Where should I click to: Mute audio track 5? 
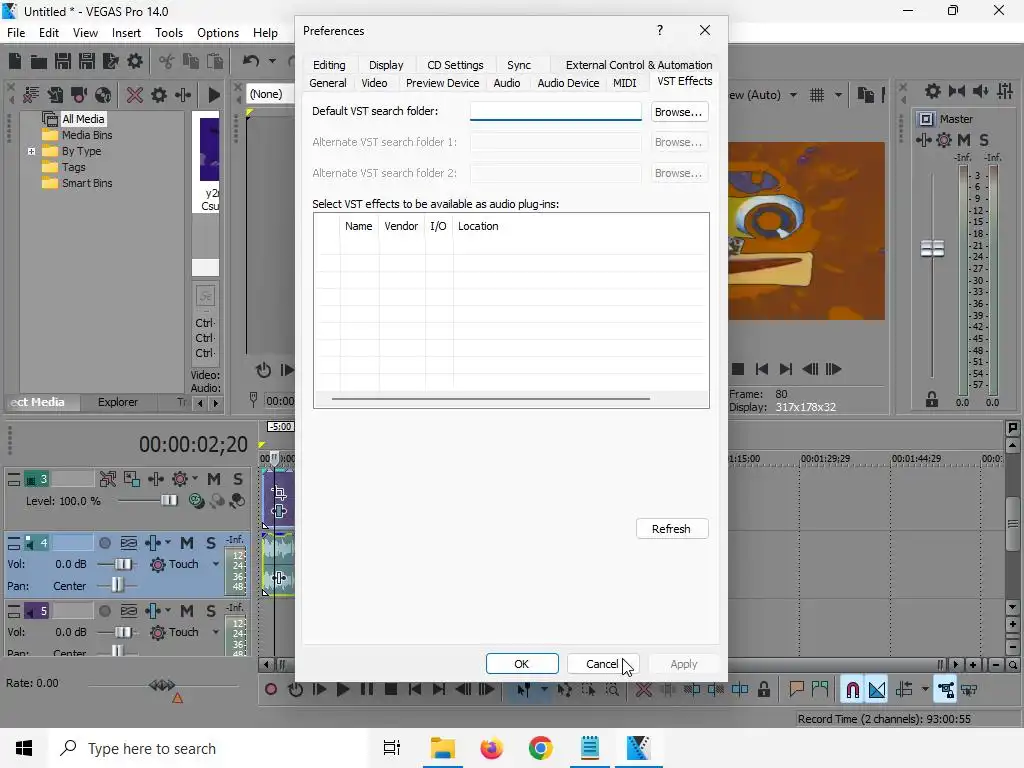[x=187, y=611]
